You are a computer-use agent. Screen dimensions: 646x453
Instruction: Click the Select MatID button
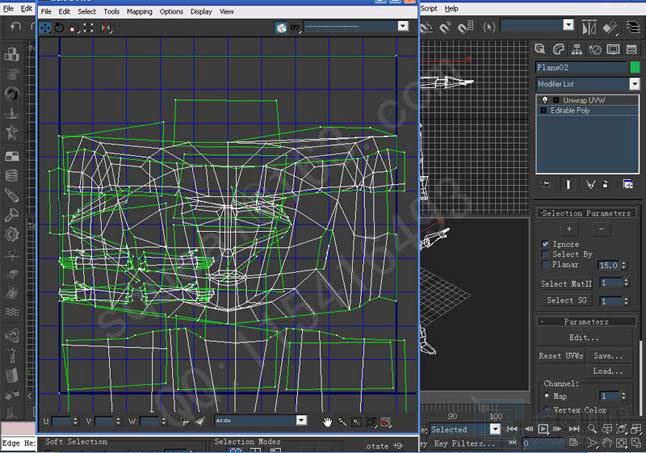(566, 284)
